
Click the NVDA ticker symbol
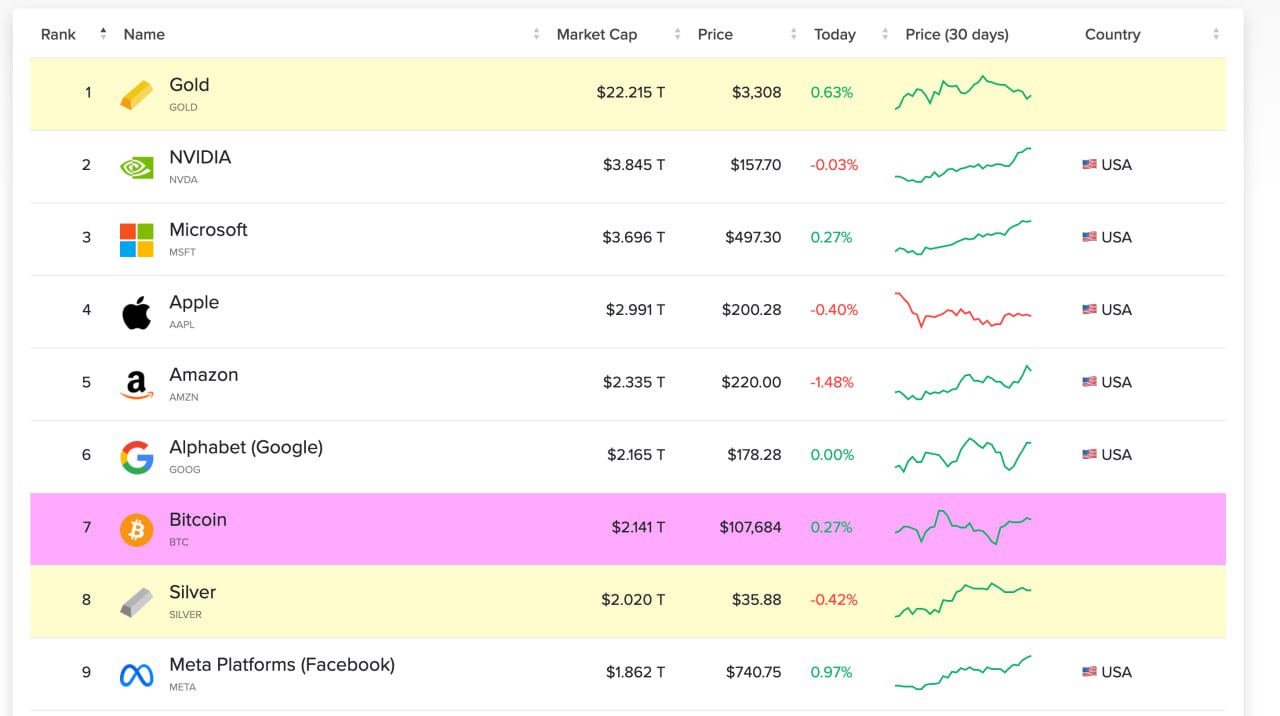coord(184,180)
